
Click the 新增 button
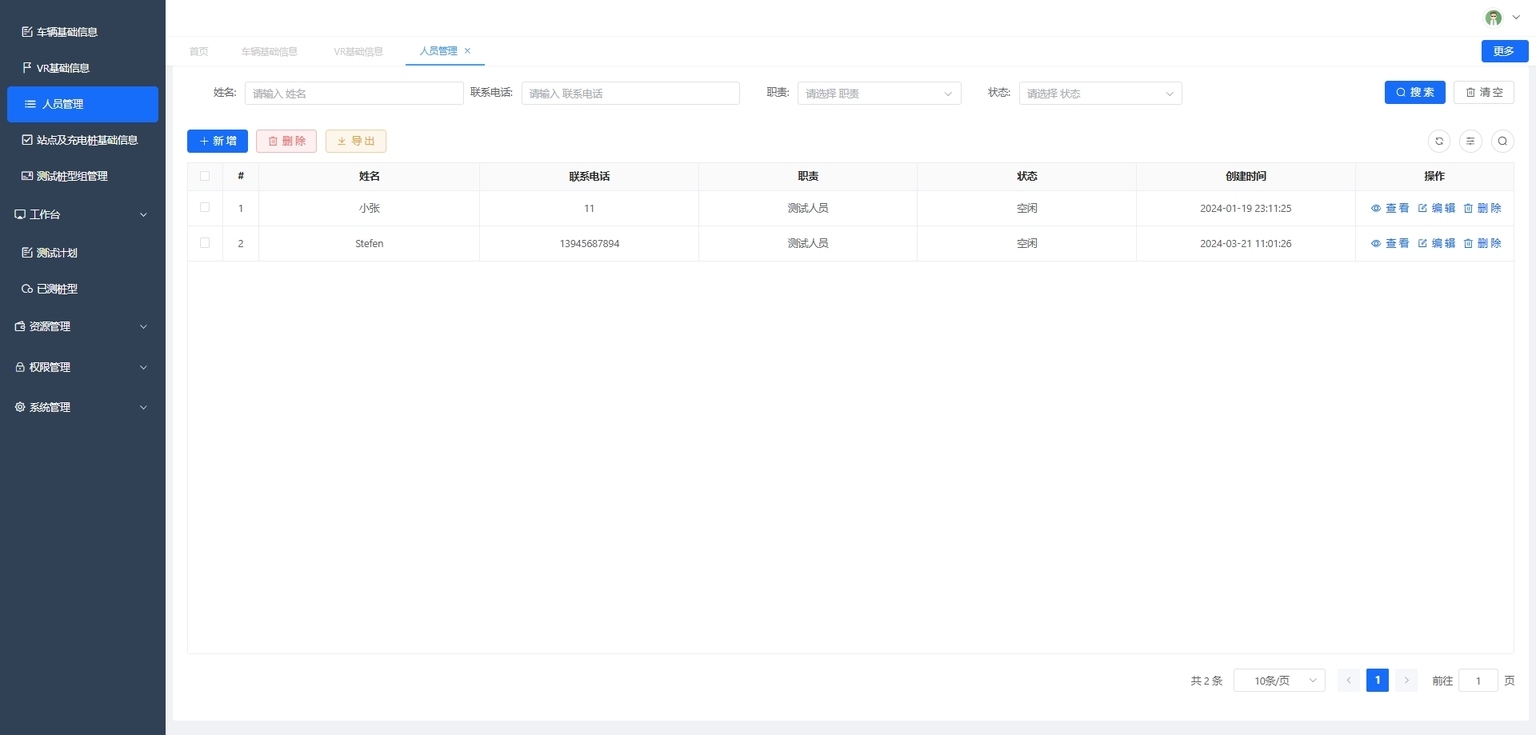pos(217,141)
